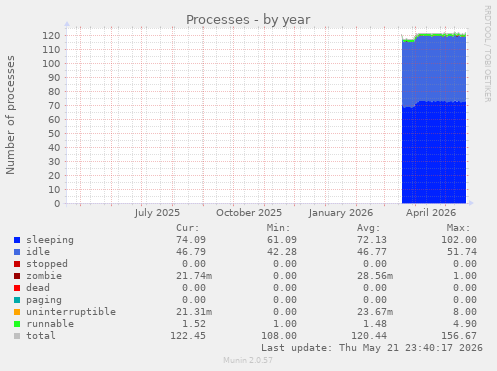This screenshot has width=497, height=371.
Task: Click idle average value 46.77
Action: (372, 252)
